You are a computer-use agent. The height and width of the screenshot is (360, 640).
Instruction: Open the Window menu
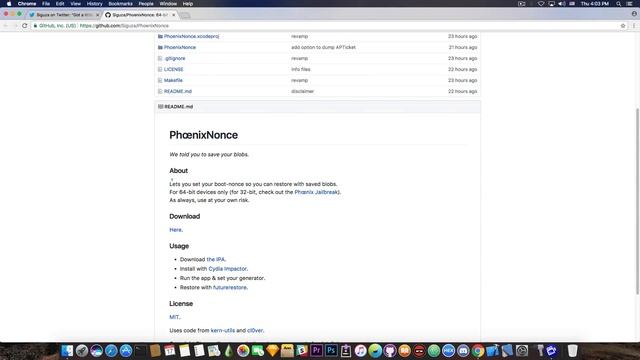[x=168, y=4]
